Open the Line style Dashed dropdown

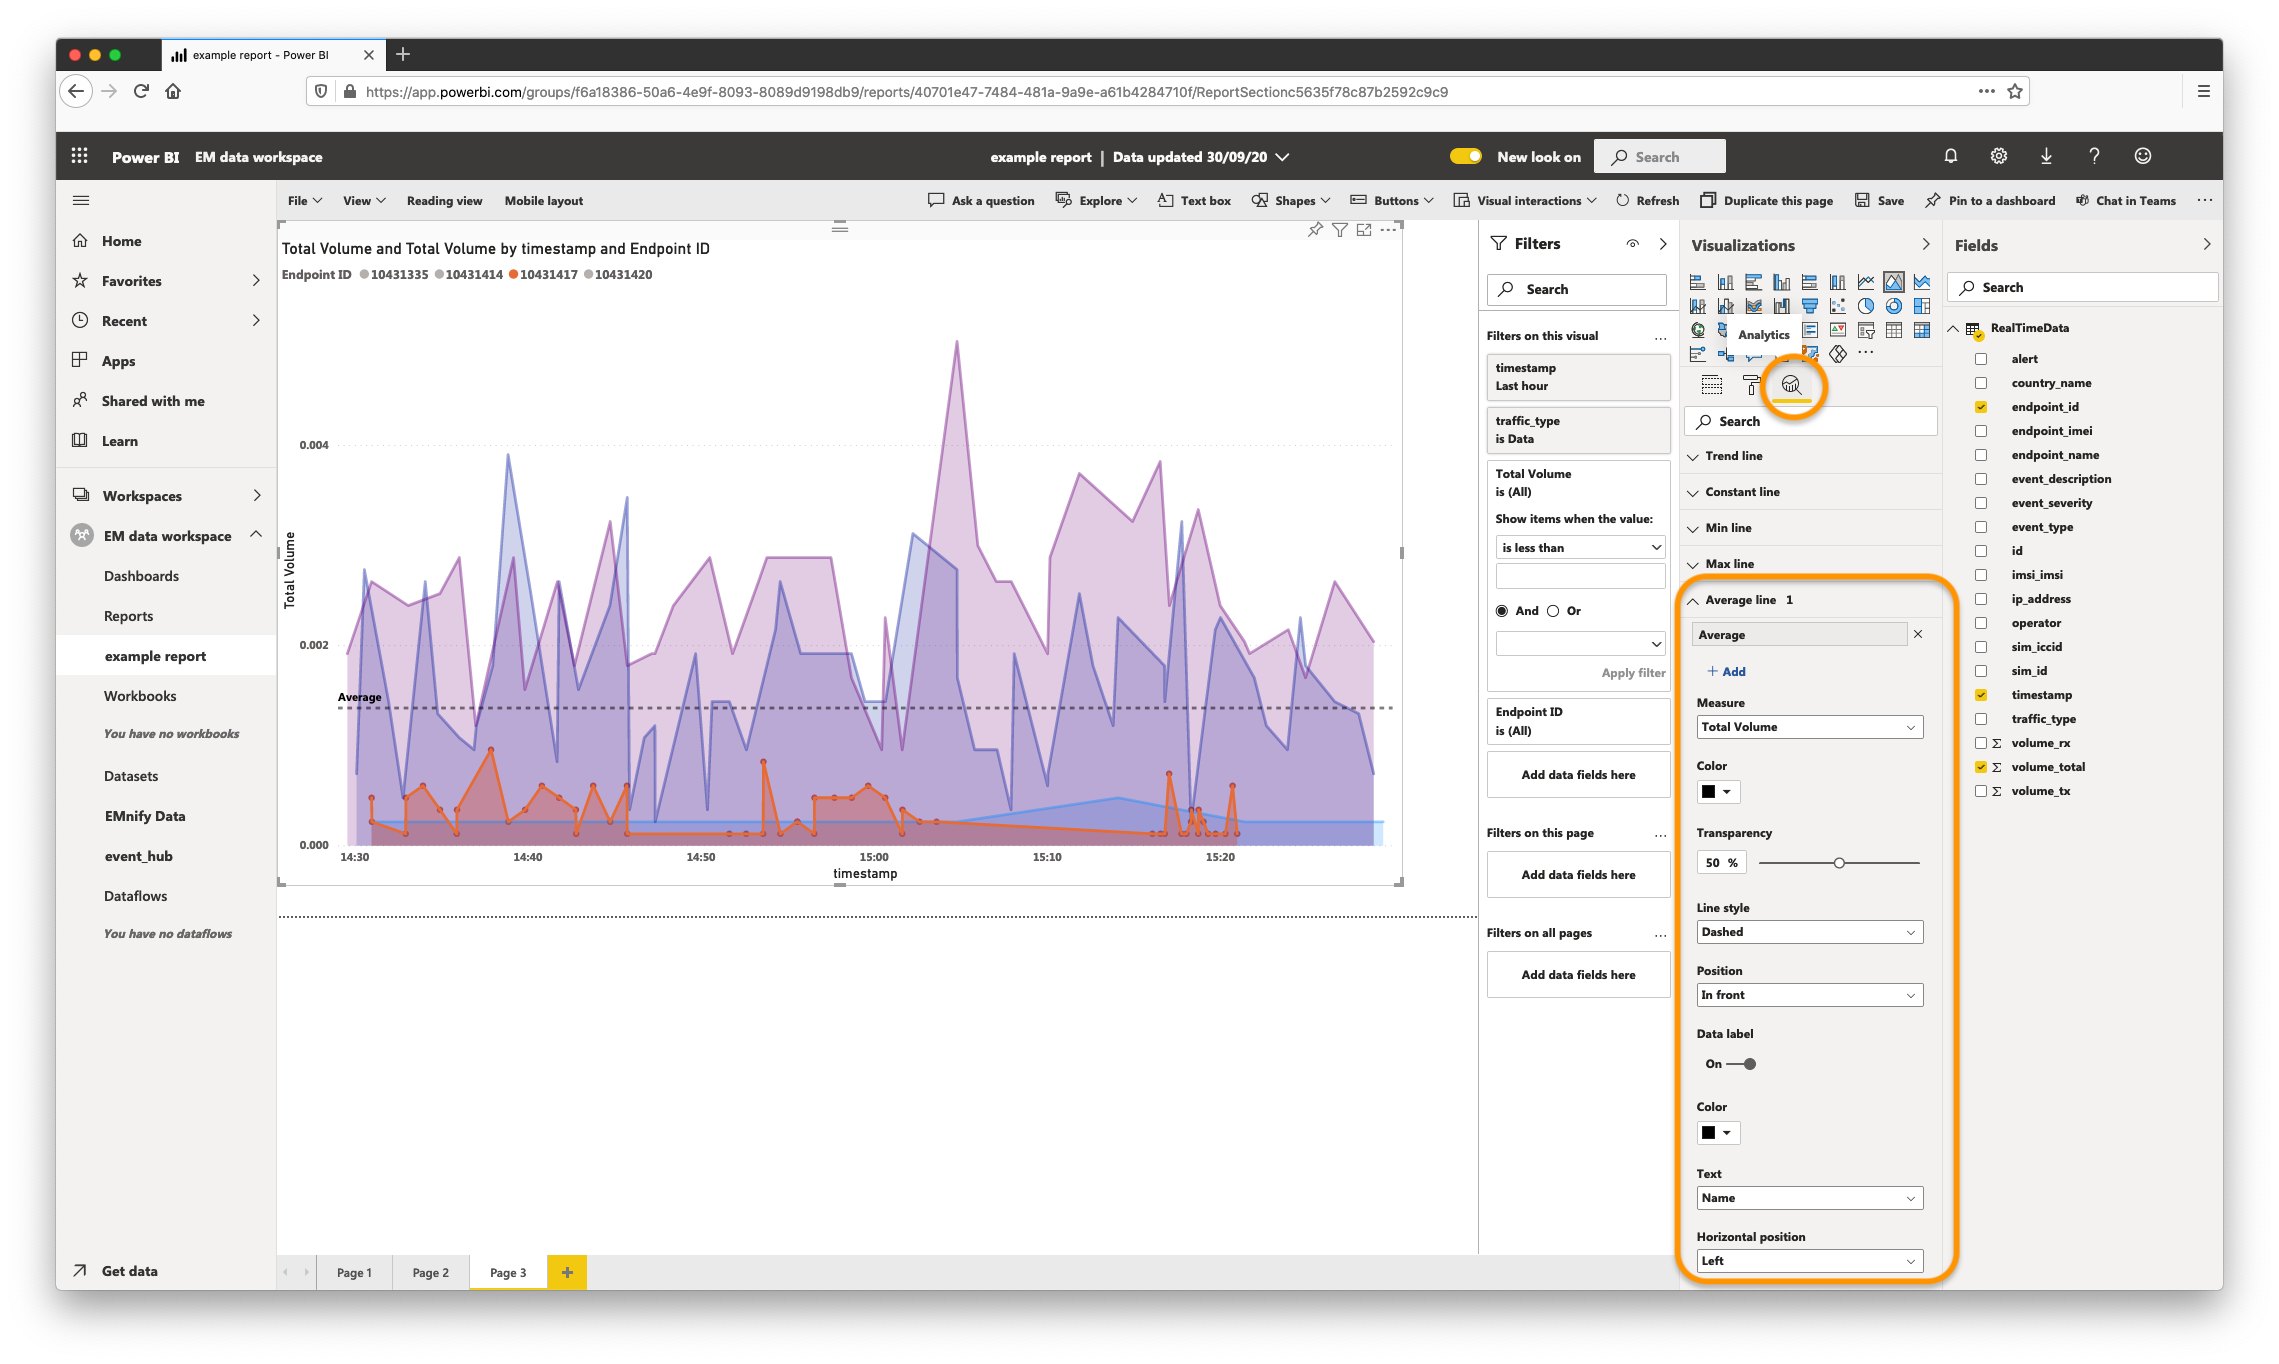[1809, 932]
